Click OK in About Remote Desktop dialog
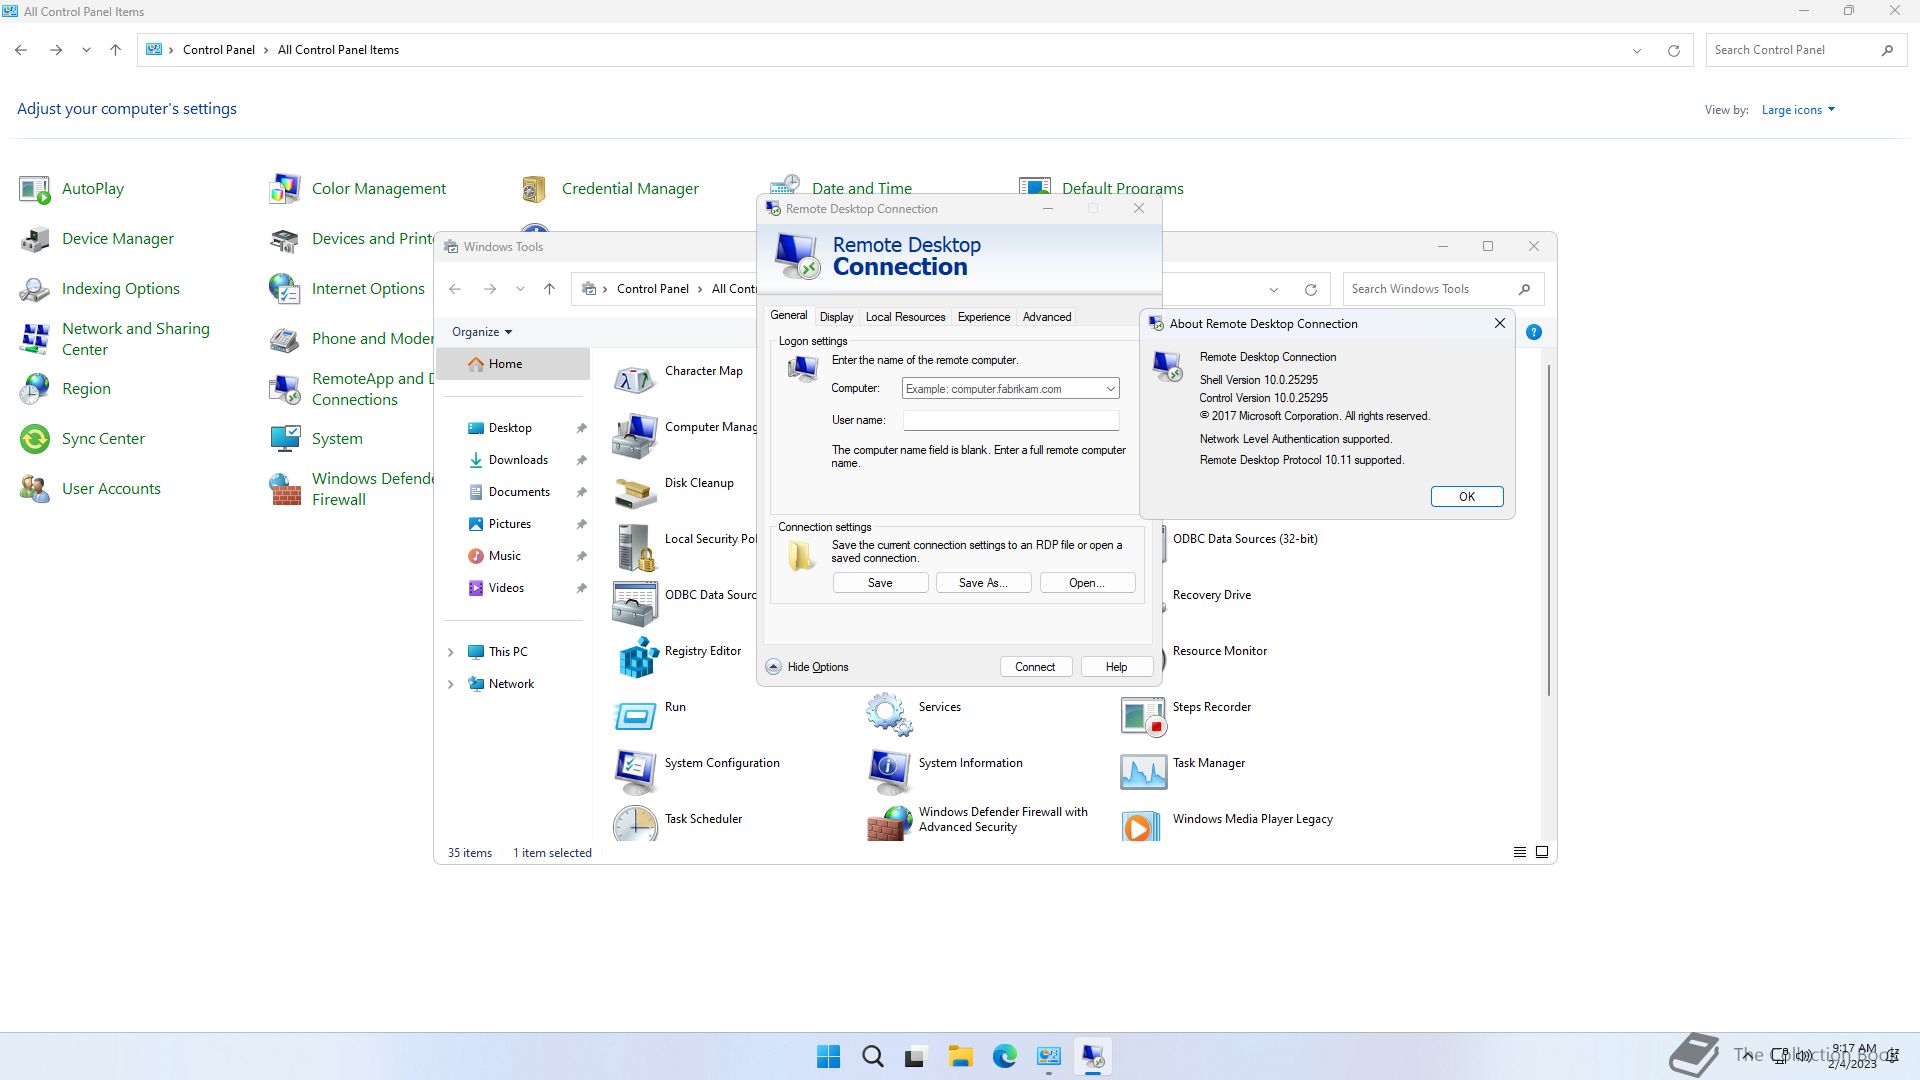 [x=1466, y=497]
